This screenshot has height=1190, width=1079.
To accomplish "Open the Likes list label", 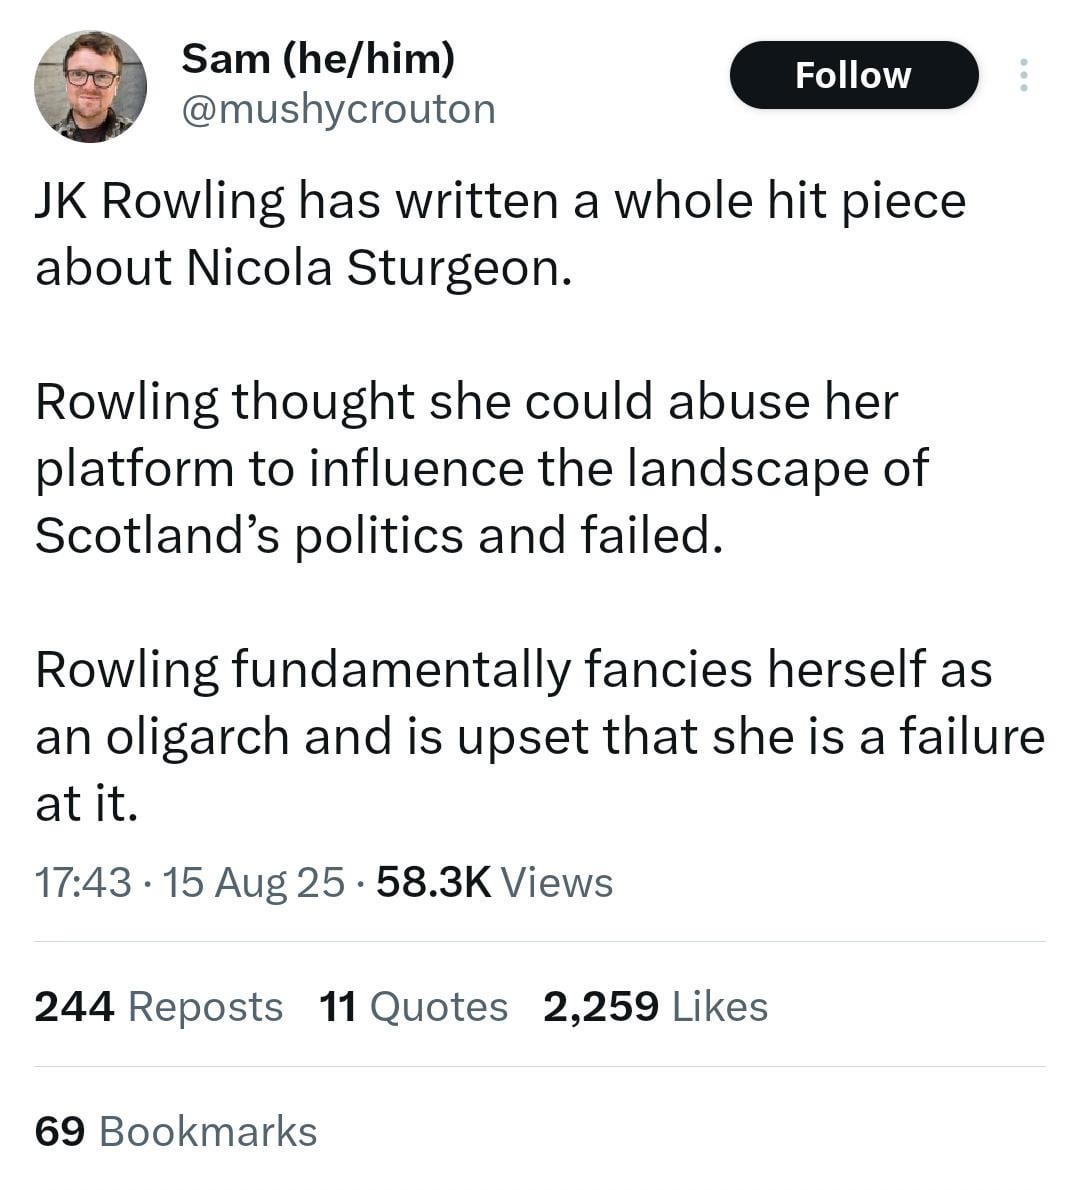I will click(x=720, y=1006).
